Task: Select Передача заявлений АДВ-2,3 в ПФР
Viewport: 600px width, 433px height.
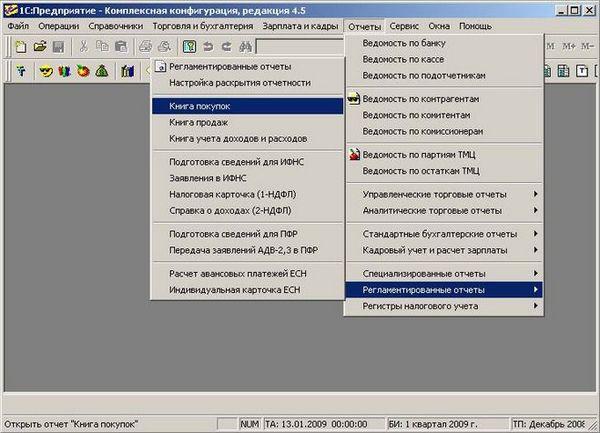Action: (248, 250)
